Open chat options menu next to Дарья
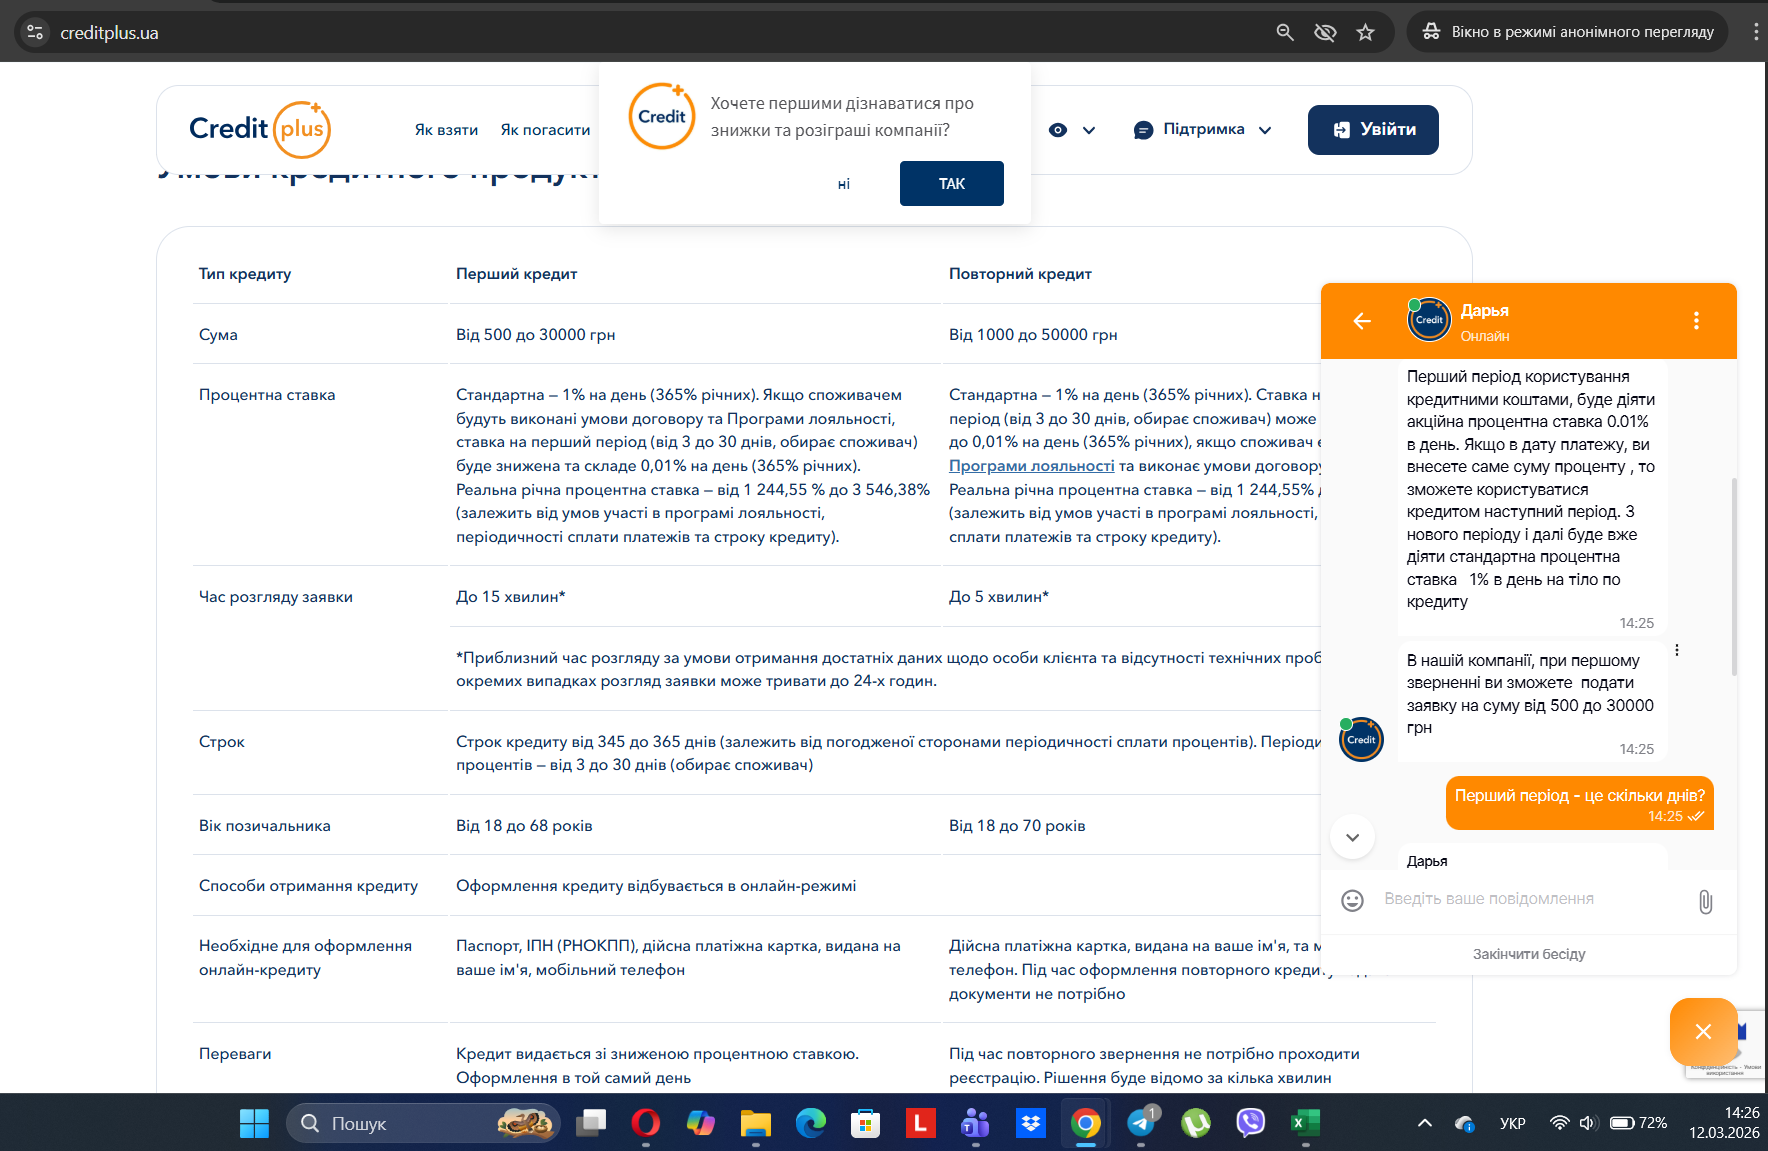Viewport: 1768px width, 1151px height. (1696, 320)
